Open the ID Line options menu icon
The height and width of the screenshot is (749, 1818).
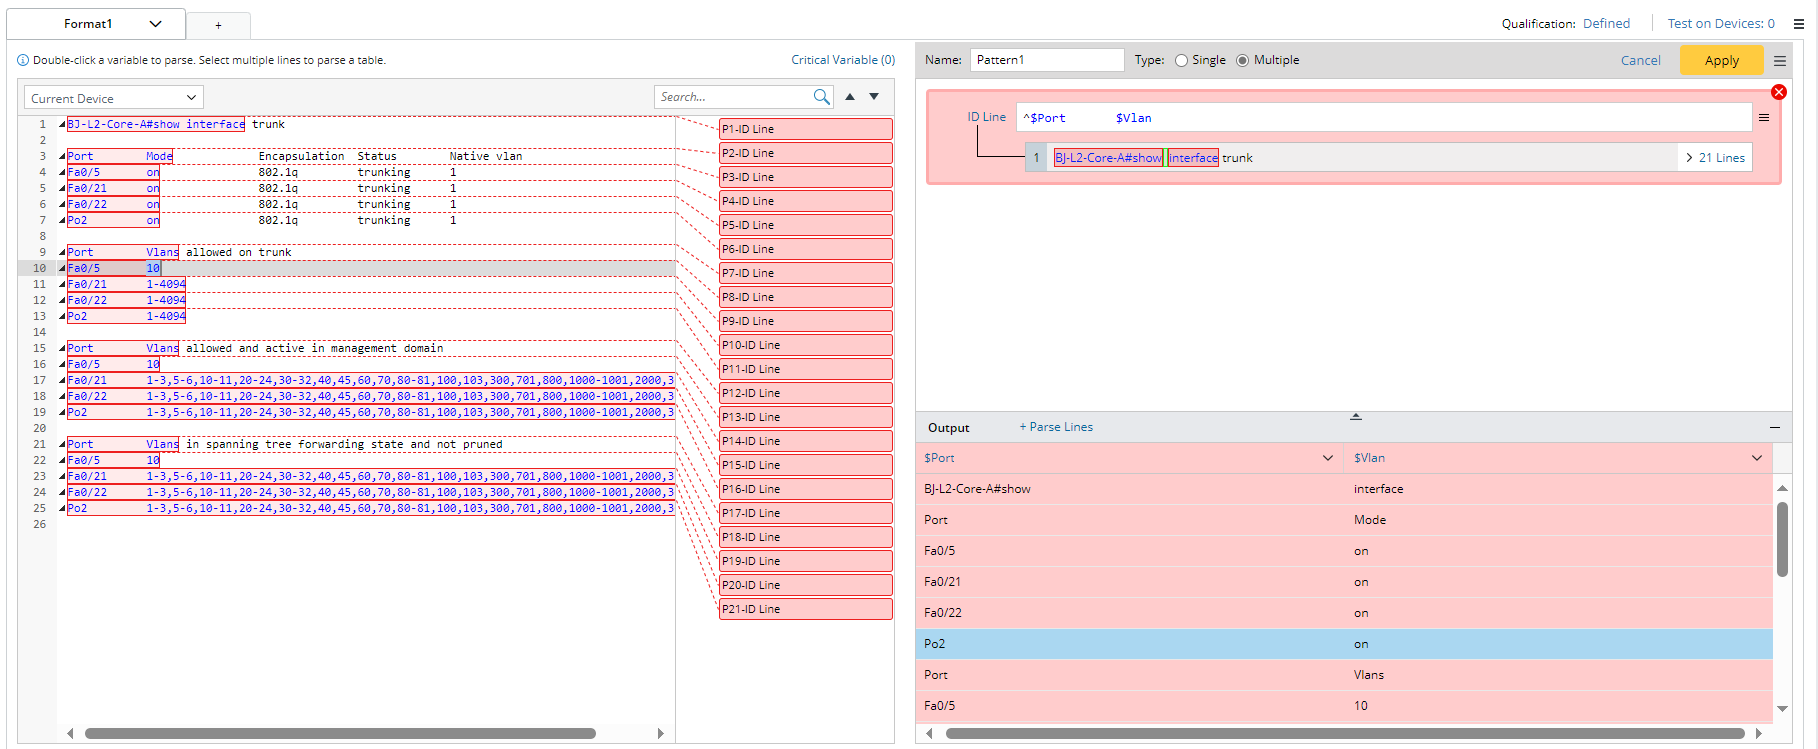click(1764, 118)
